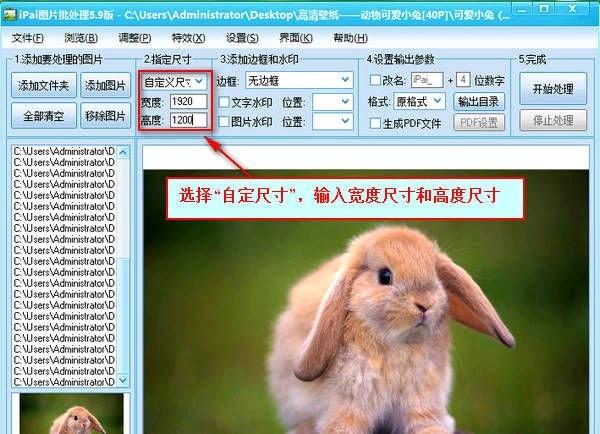Toggle the 改名 rename checkbox
The image size is (600, 434).
tap(374, 80)
